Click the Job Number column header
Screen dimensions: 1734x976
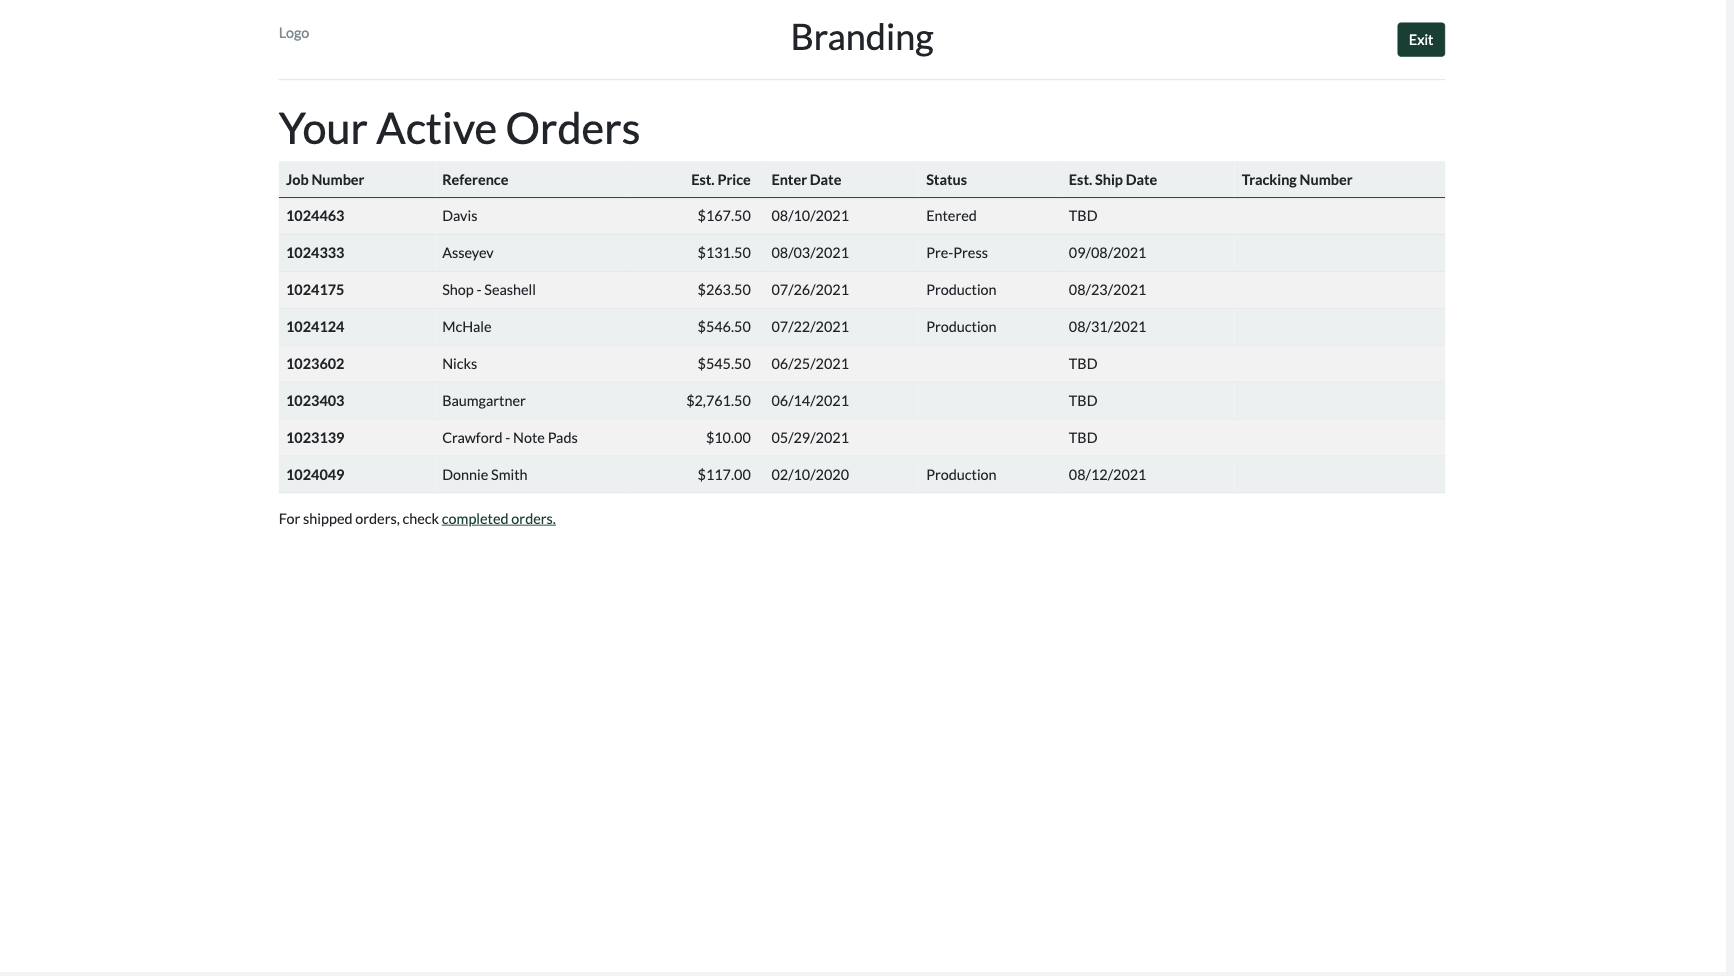pyautogui.click(x=325, y=180)
